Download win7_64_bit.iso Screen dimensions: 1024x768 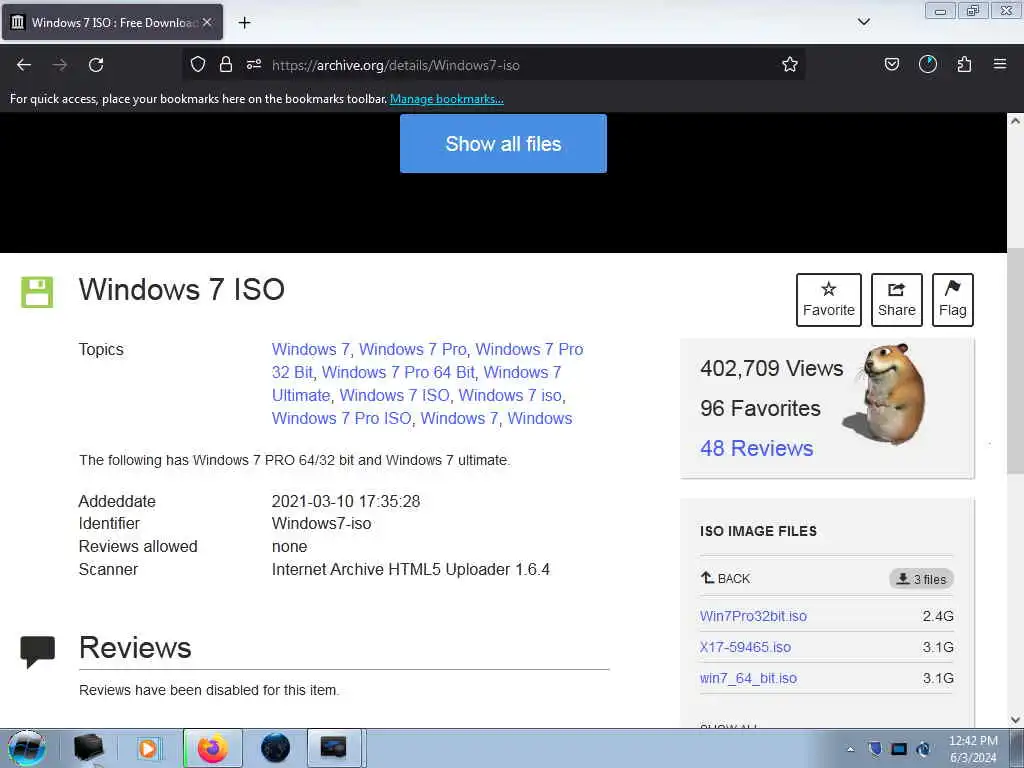tap(748, 678)
